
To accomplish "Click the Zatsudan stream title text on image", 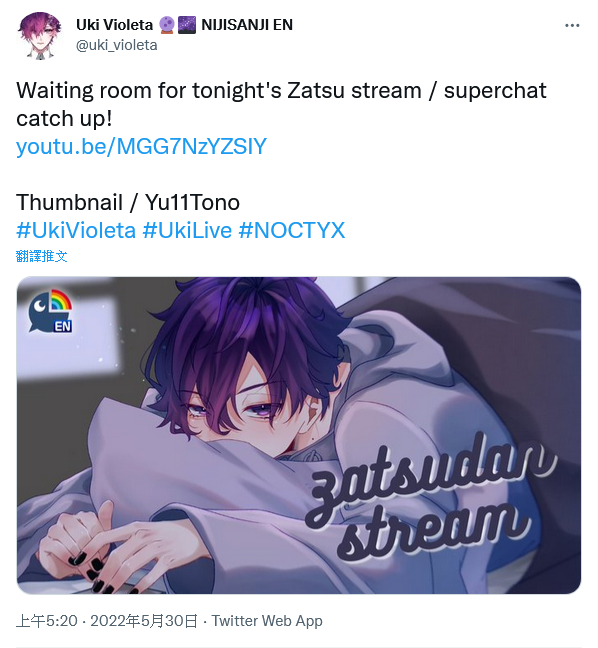I will pos(430,498).
